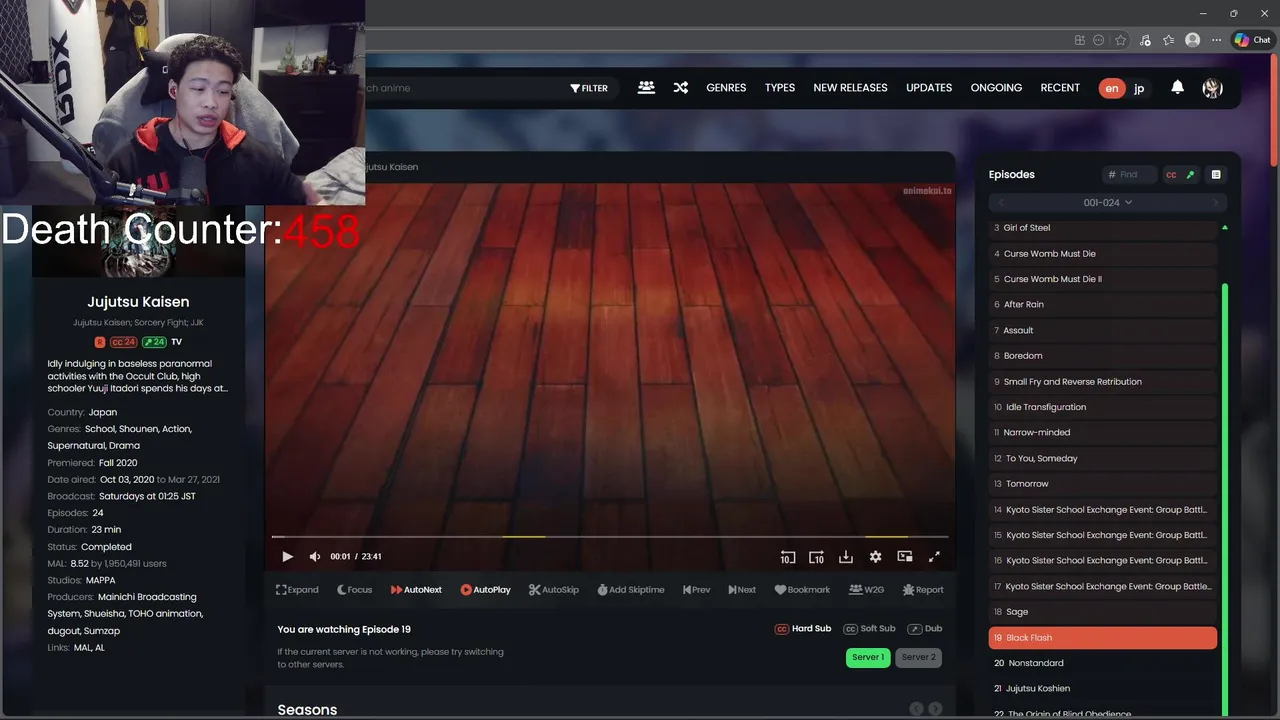Select episode 18 Sage

click(1102, 612)
